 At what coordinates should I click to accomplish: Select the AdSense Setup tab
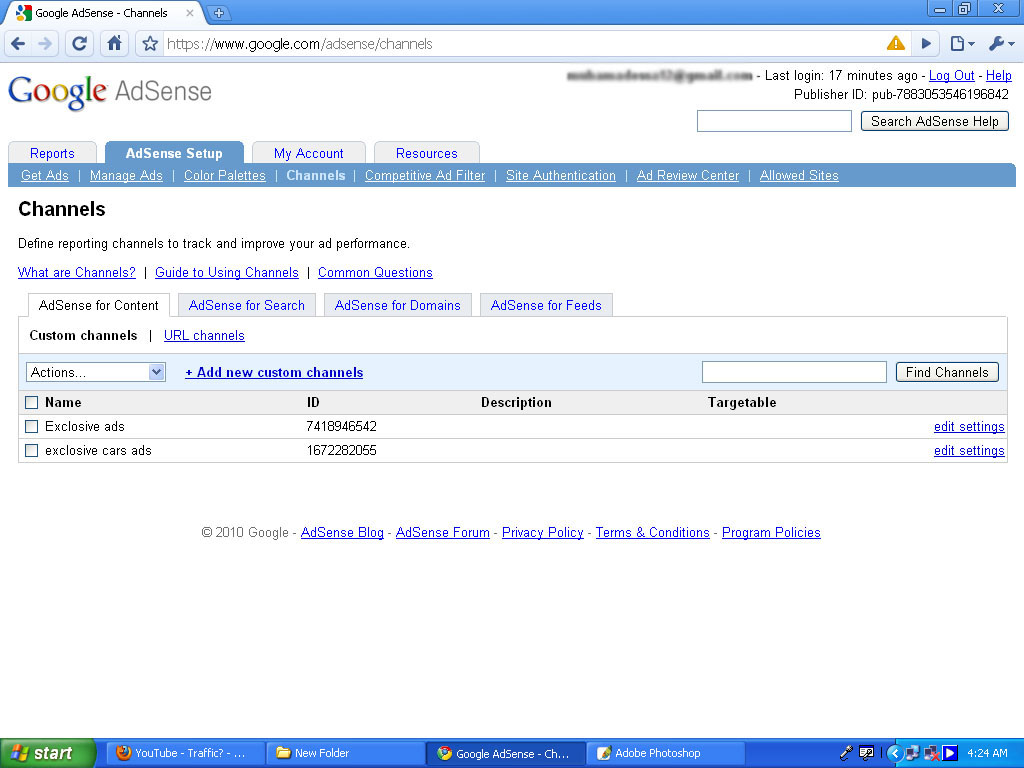(x=174, y=153)
